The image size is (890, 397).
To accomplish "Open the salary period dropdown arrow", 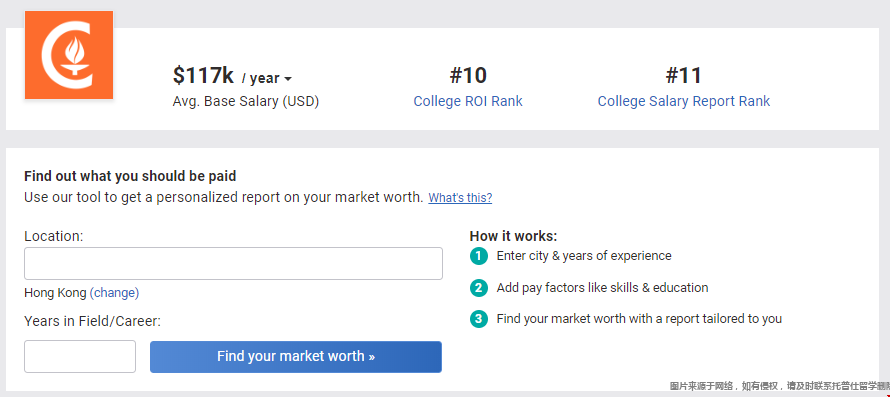I will (288, 79).
